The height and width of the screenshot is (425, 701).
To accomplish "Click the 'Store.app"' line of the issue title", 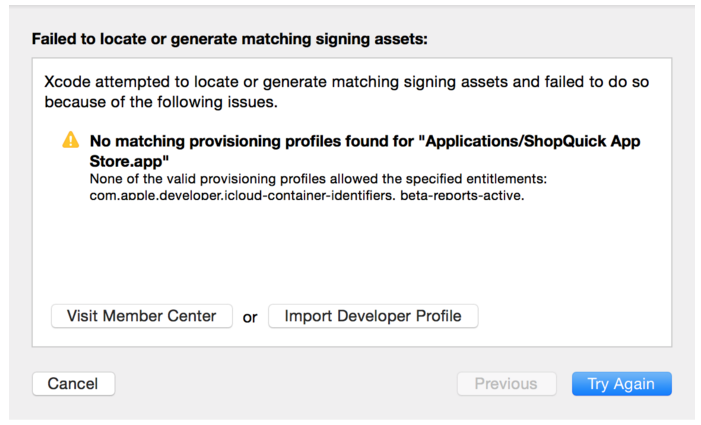I will pos(129,161).
